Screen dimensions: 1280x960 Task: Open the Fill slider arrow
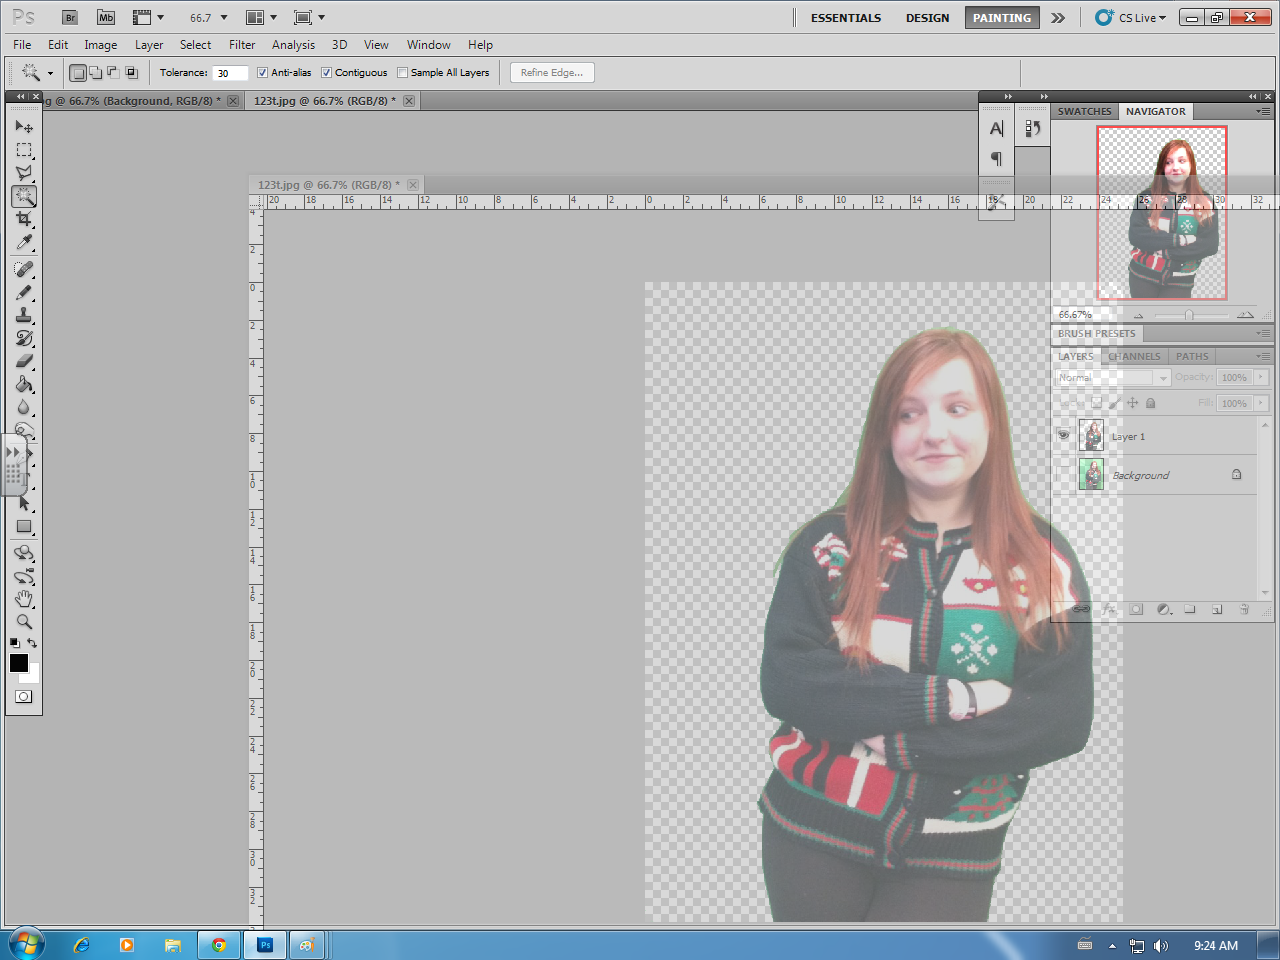pos(1261,403)
